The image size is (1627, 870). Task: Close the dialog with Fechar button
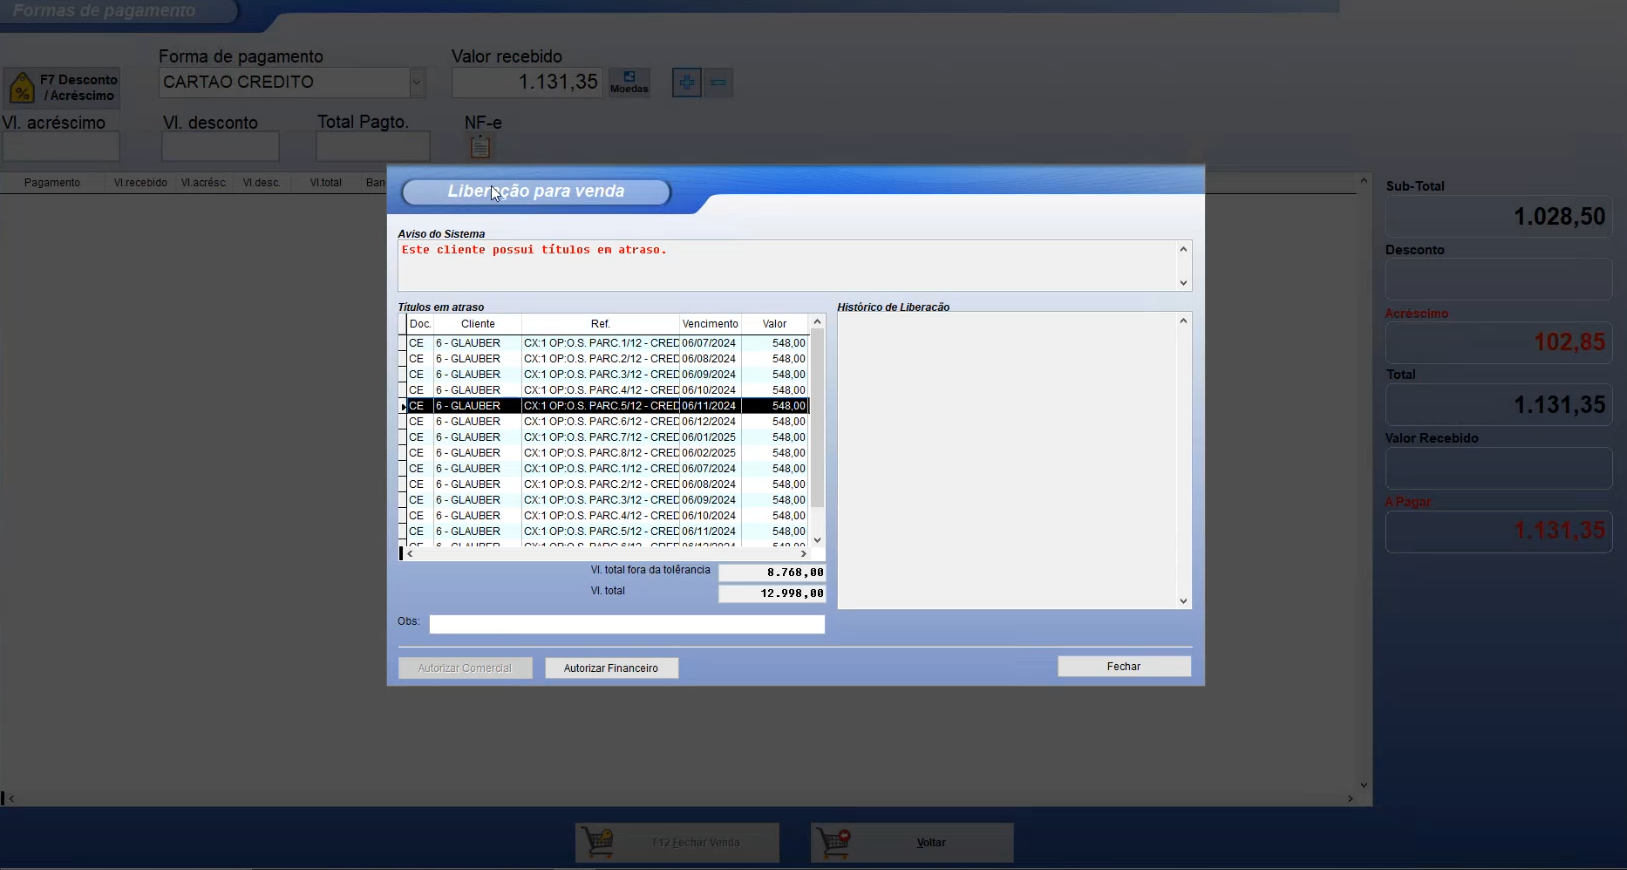(1123, 666)
